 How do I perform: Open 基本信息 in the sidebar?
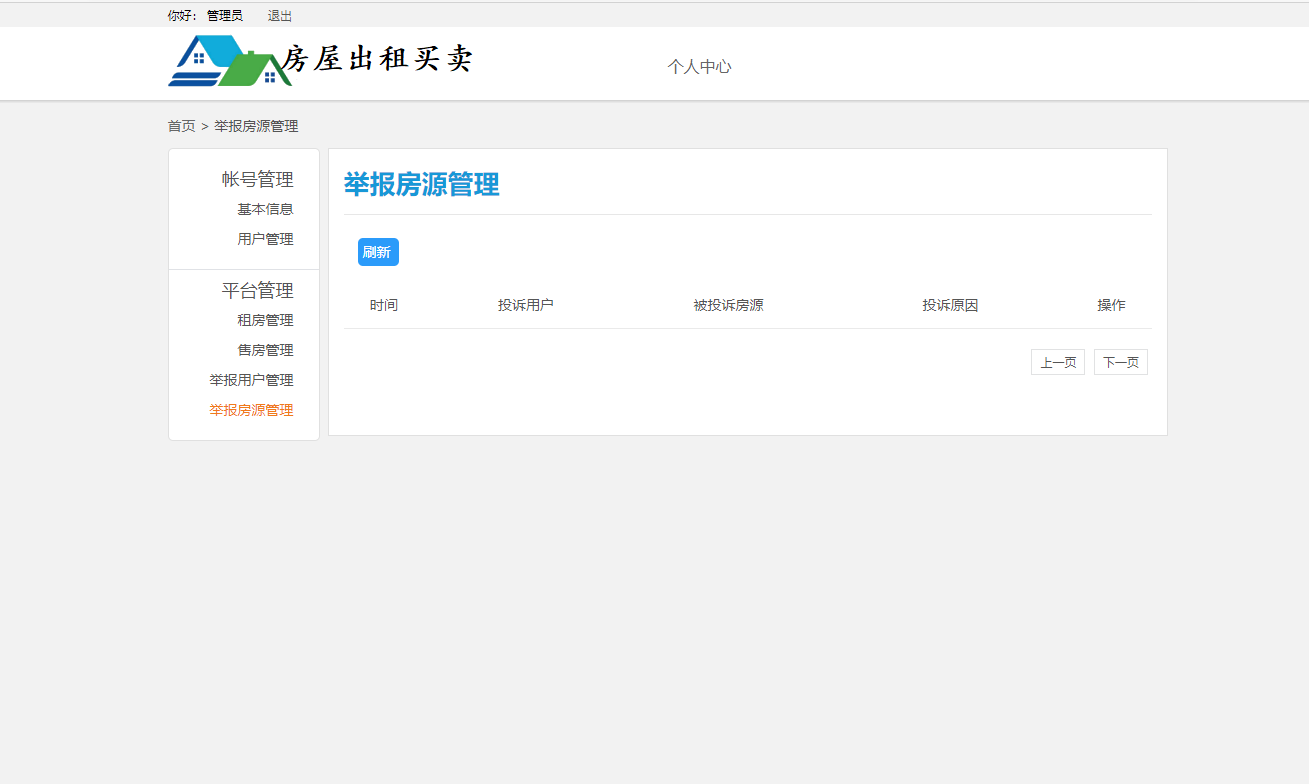(265, 208)
